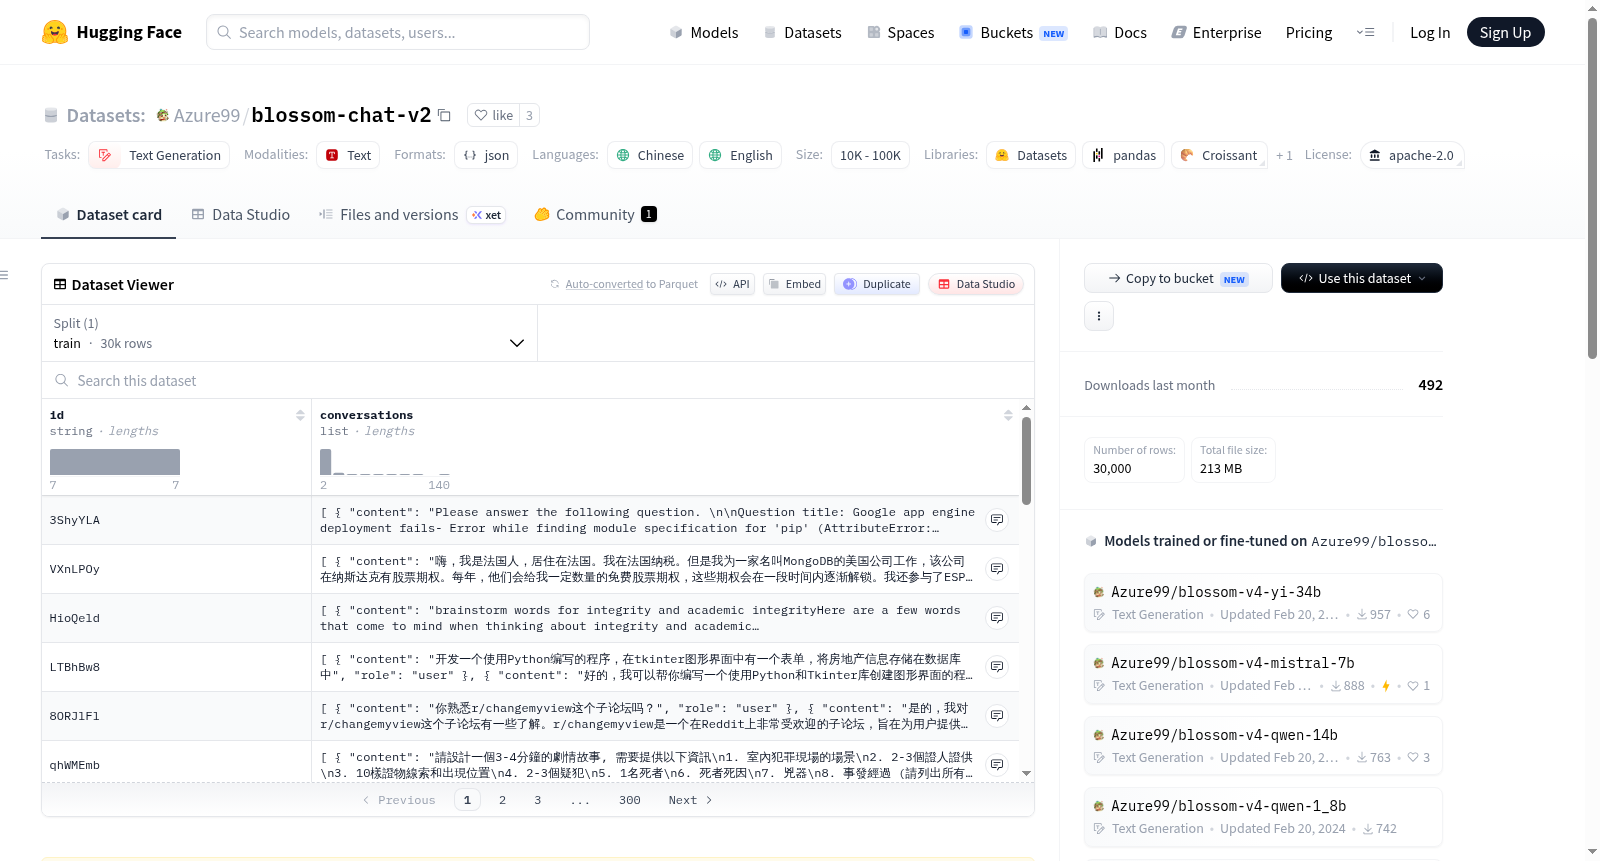Open the Dataset card tab
This screenshot has height=861, width=1600.
click(108, 214)
